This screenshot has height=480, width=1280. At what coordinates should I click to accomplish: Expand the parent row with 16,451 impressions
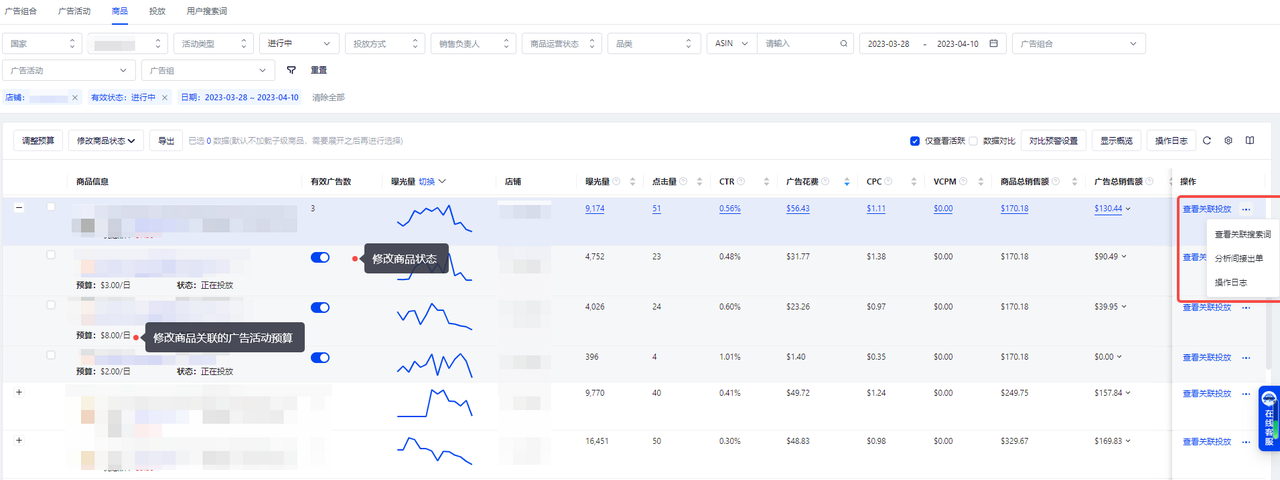click(x=19, y=441)
